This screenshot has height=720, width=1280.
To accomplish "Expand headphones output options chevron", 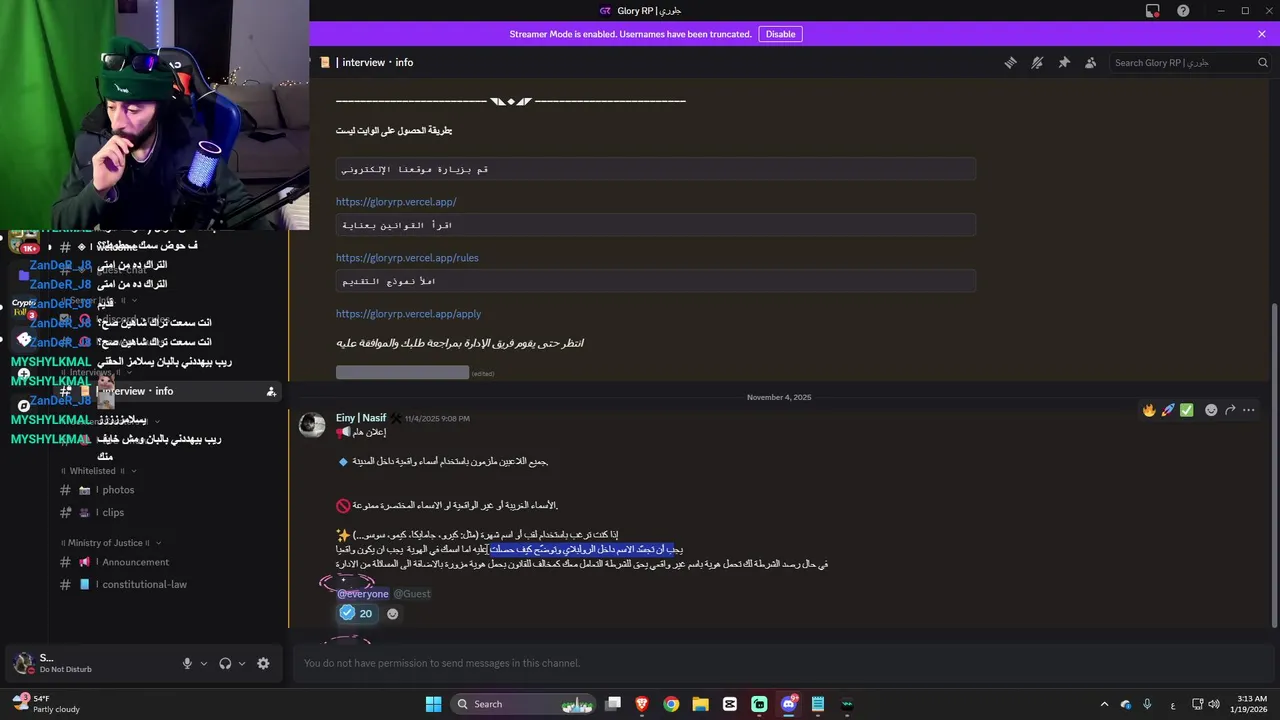I will point(242,663).
